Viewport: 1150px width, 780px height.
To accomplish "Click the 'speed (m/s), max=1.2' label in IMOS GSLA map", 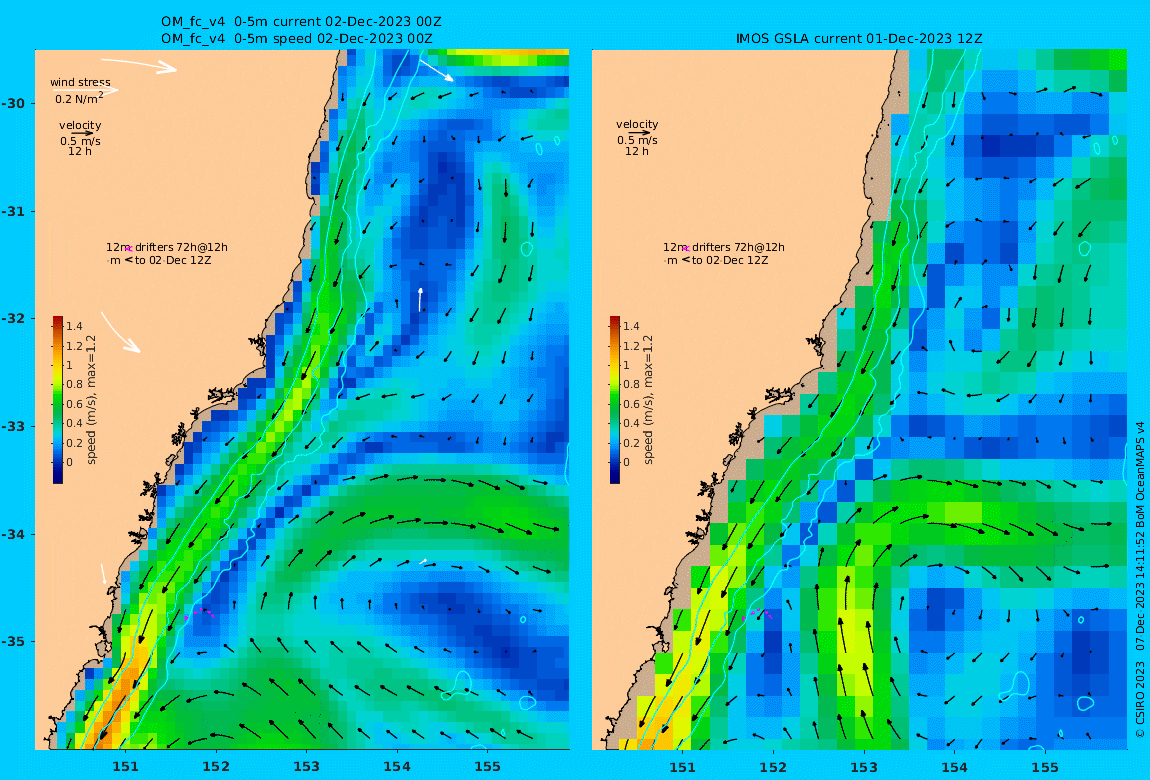I will point(648,400).
